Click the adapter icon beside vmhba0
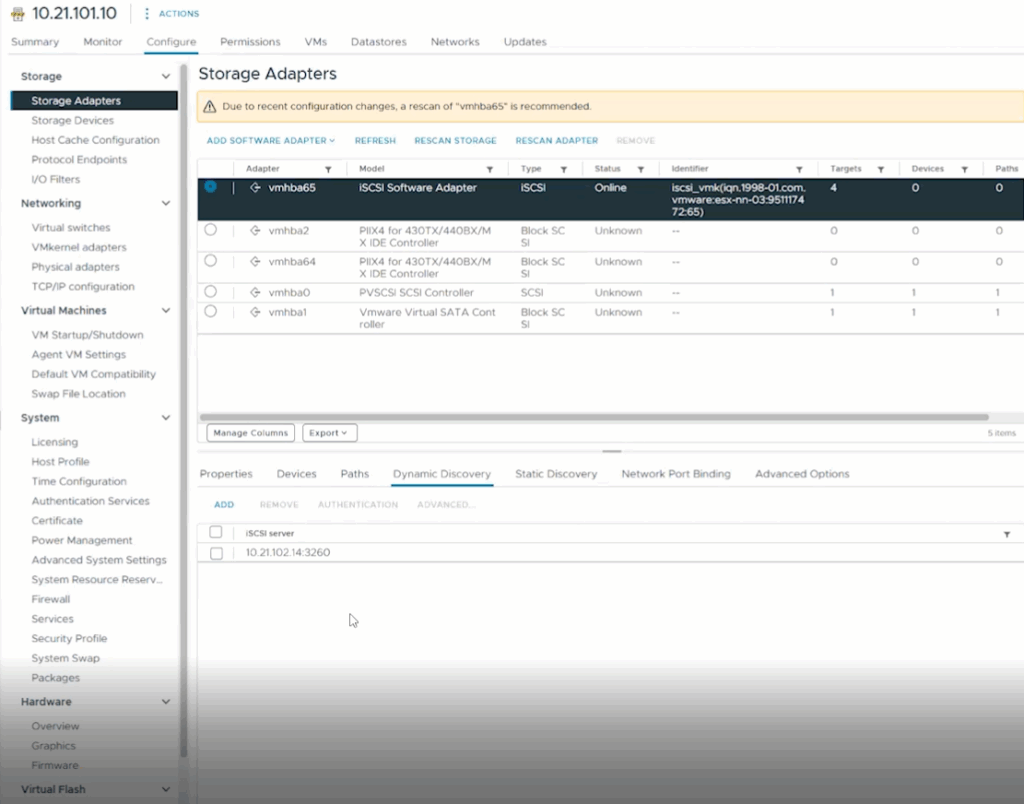This screenshot has height=804, width=1024. 255,293
